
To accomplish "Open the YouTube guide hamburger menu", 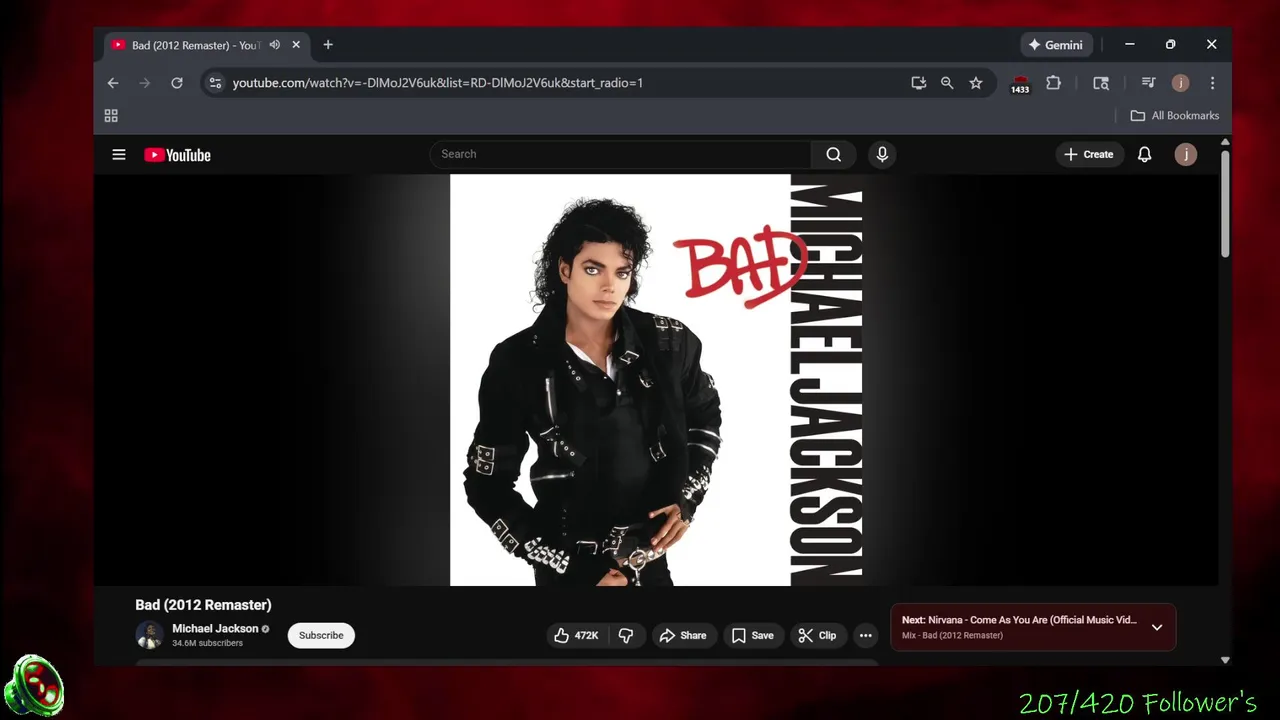I will (x=119, y=155).
